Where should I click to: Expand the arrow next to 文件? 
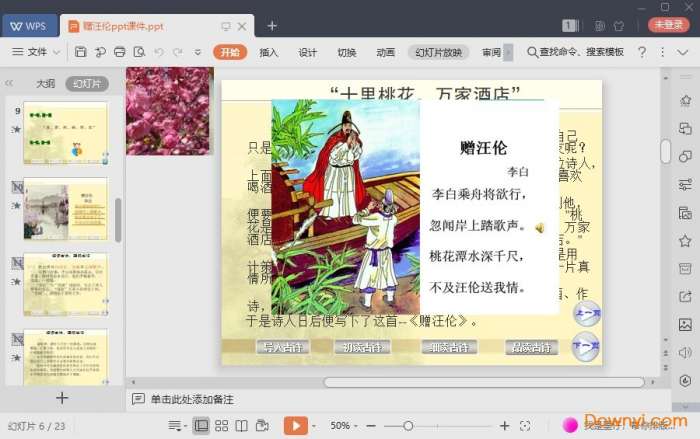point(56,52)
